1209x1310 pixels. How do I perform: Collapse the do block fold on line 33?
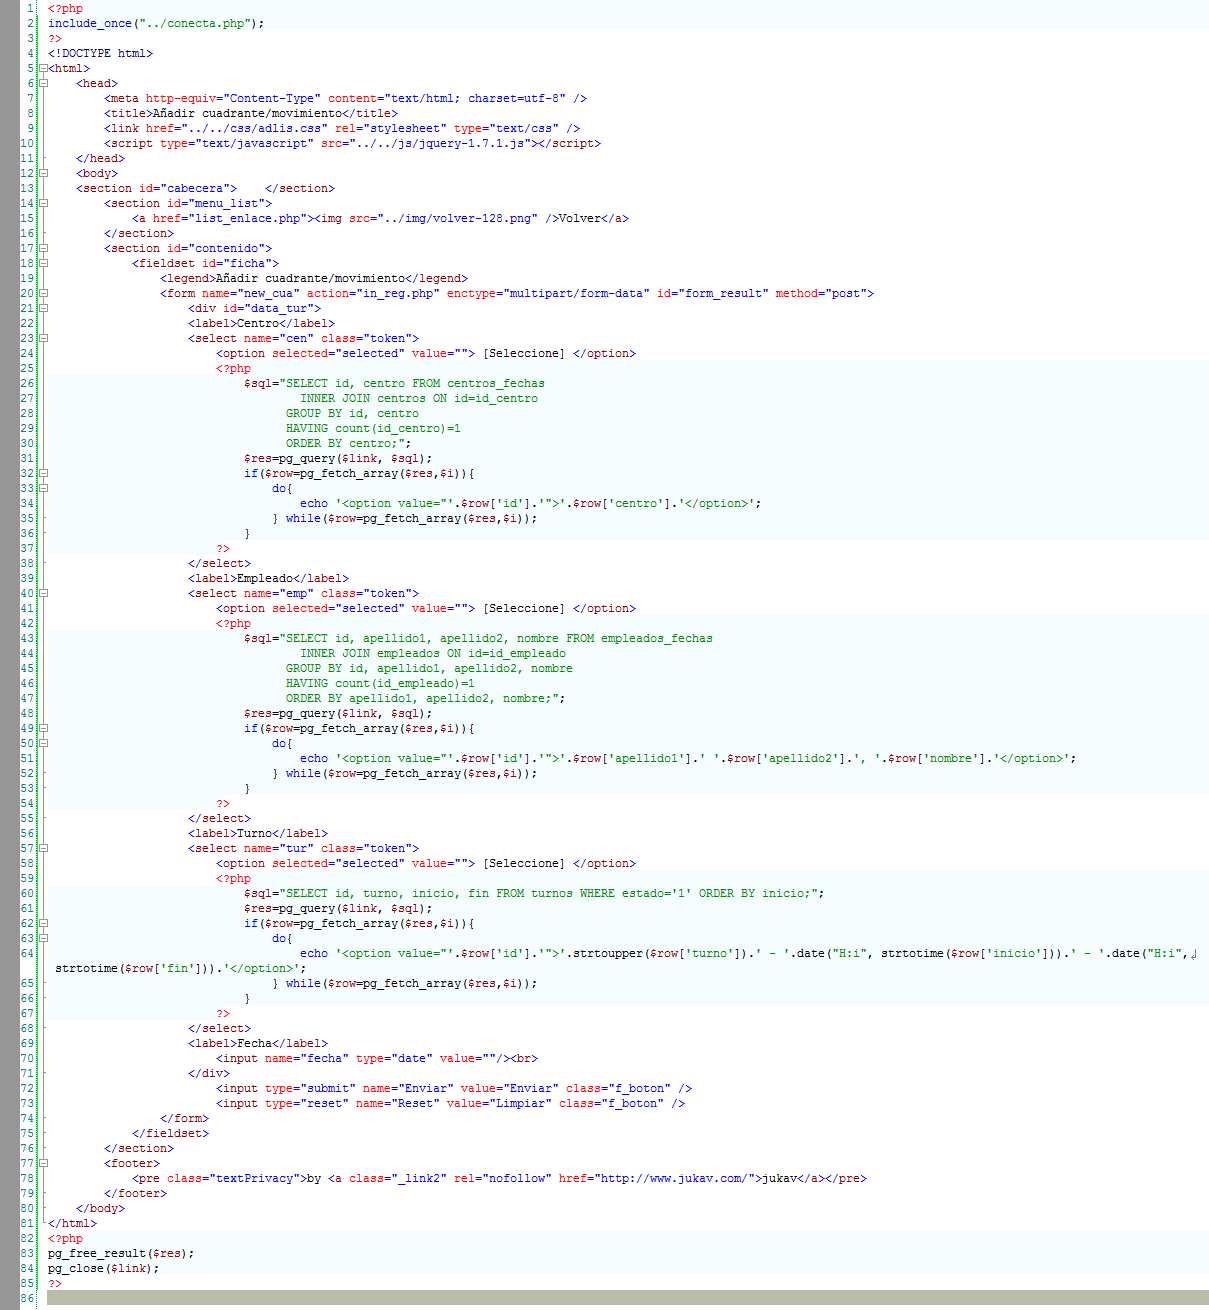coord(43,488)
